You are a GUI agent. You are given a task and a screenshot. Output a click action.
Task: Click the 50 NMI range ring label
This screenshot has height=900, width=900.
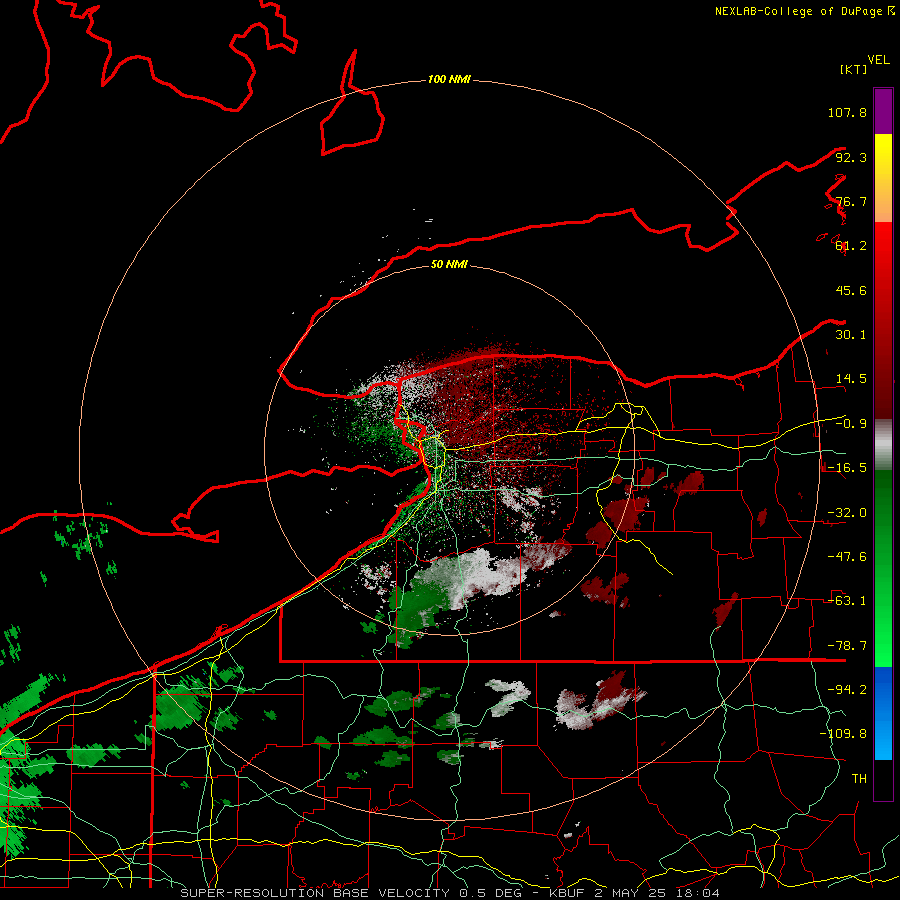coord(449,264)
